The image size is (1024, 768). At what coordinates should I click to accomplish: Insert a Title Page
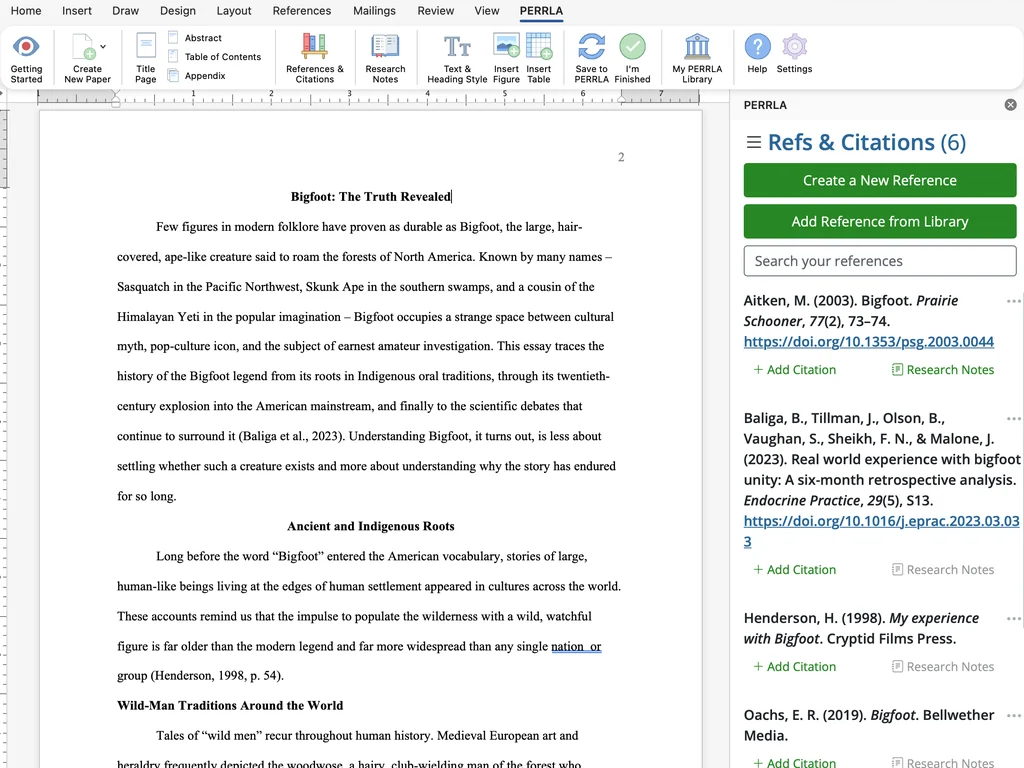point(146,57)
